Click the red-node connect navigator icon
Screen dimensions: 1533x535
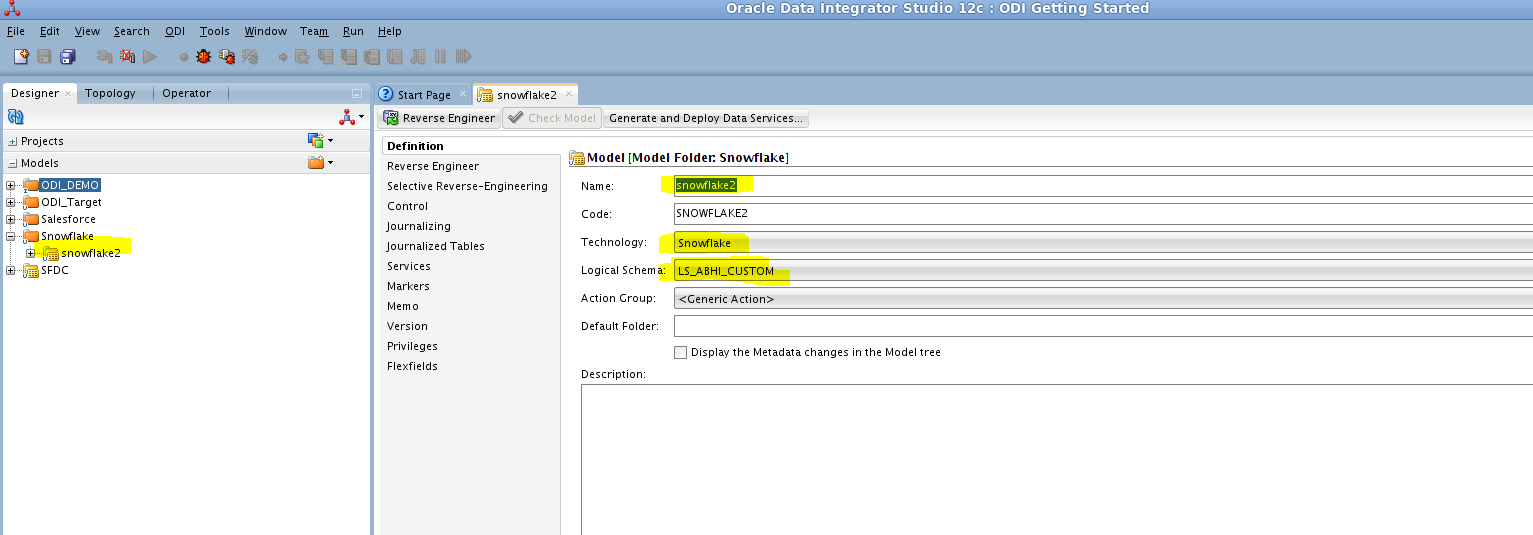(x=347, y=118)
